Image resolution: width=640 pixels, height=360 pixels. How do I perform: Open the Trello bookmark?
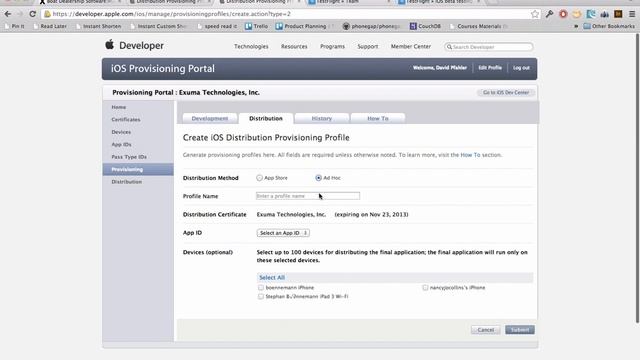click(256, 26)
